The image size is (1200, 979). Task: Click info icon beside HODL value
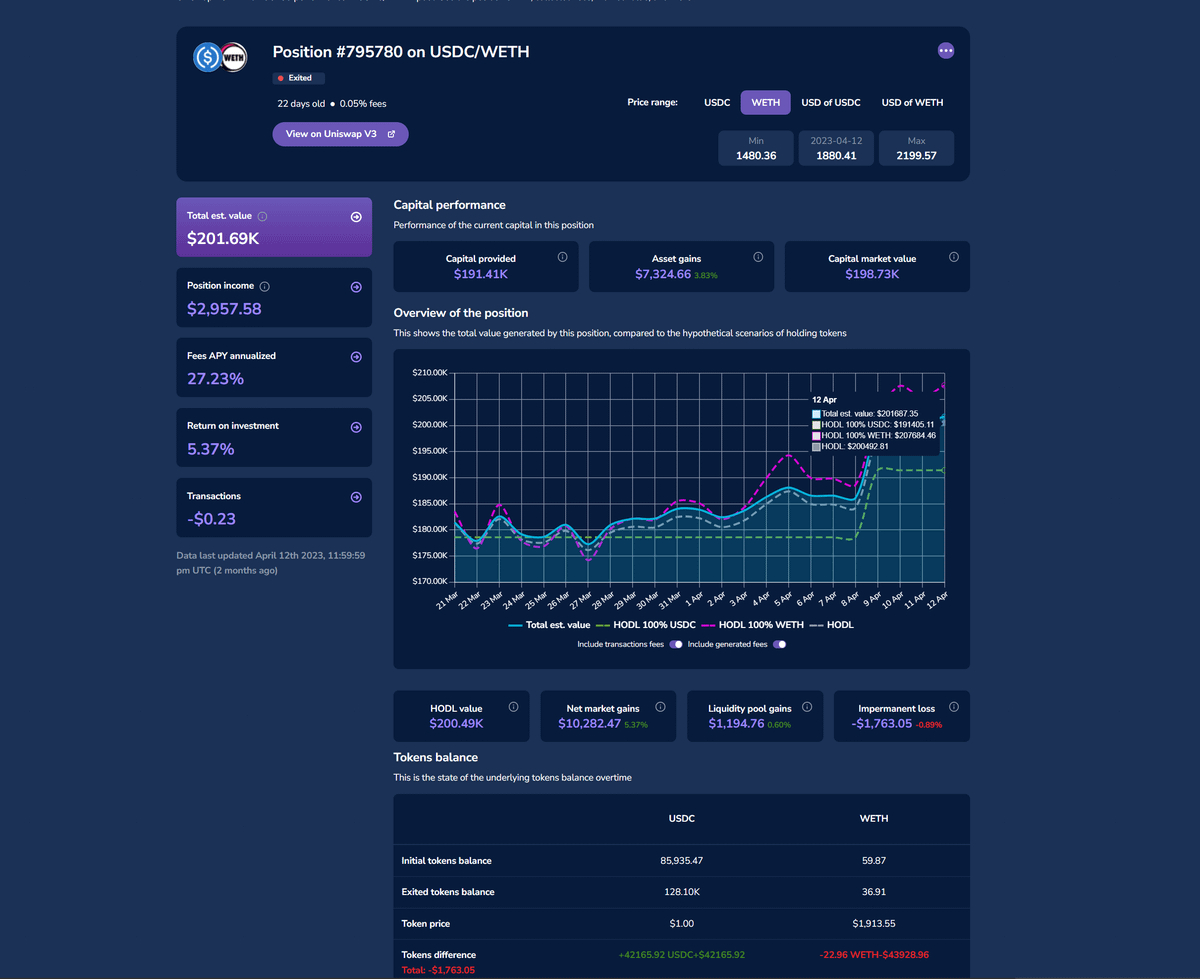pos(513,707)
